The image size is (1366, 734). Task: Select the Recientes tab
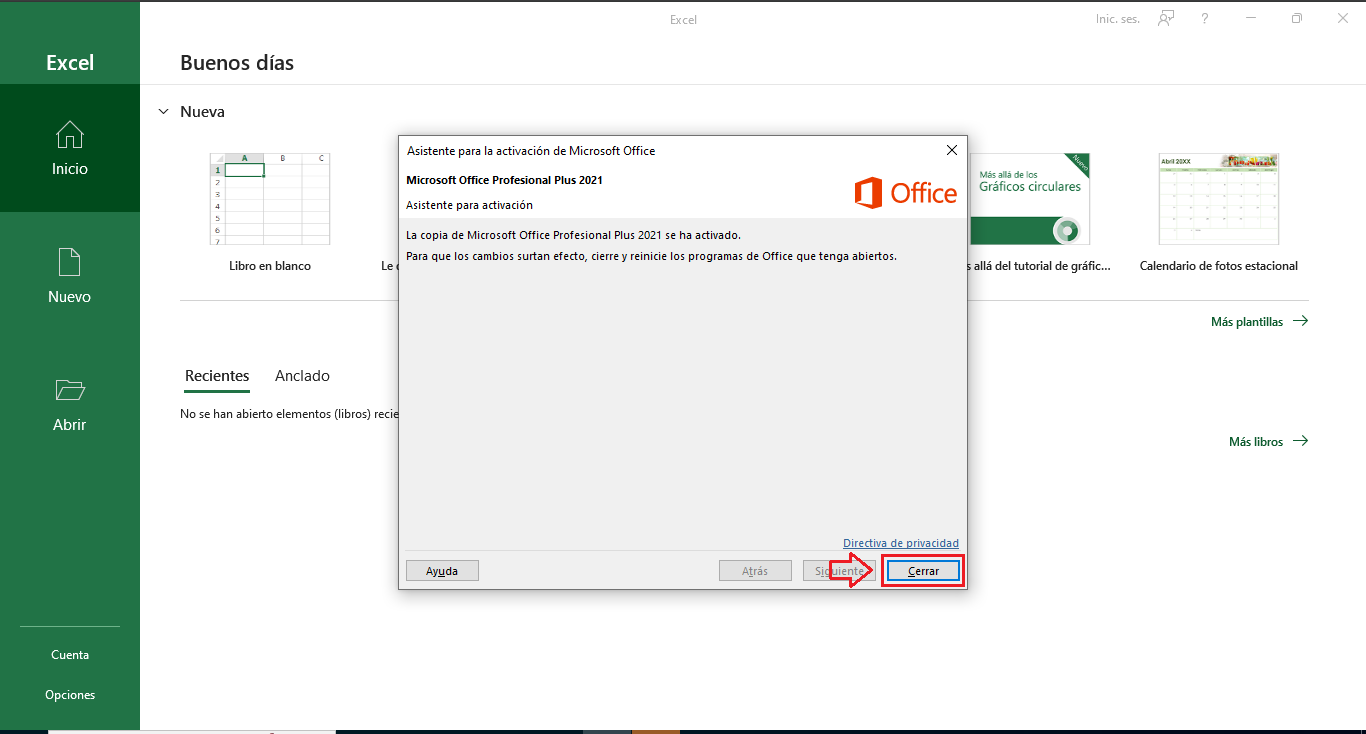point(217,376)
